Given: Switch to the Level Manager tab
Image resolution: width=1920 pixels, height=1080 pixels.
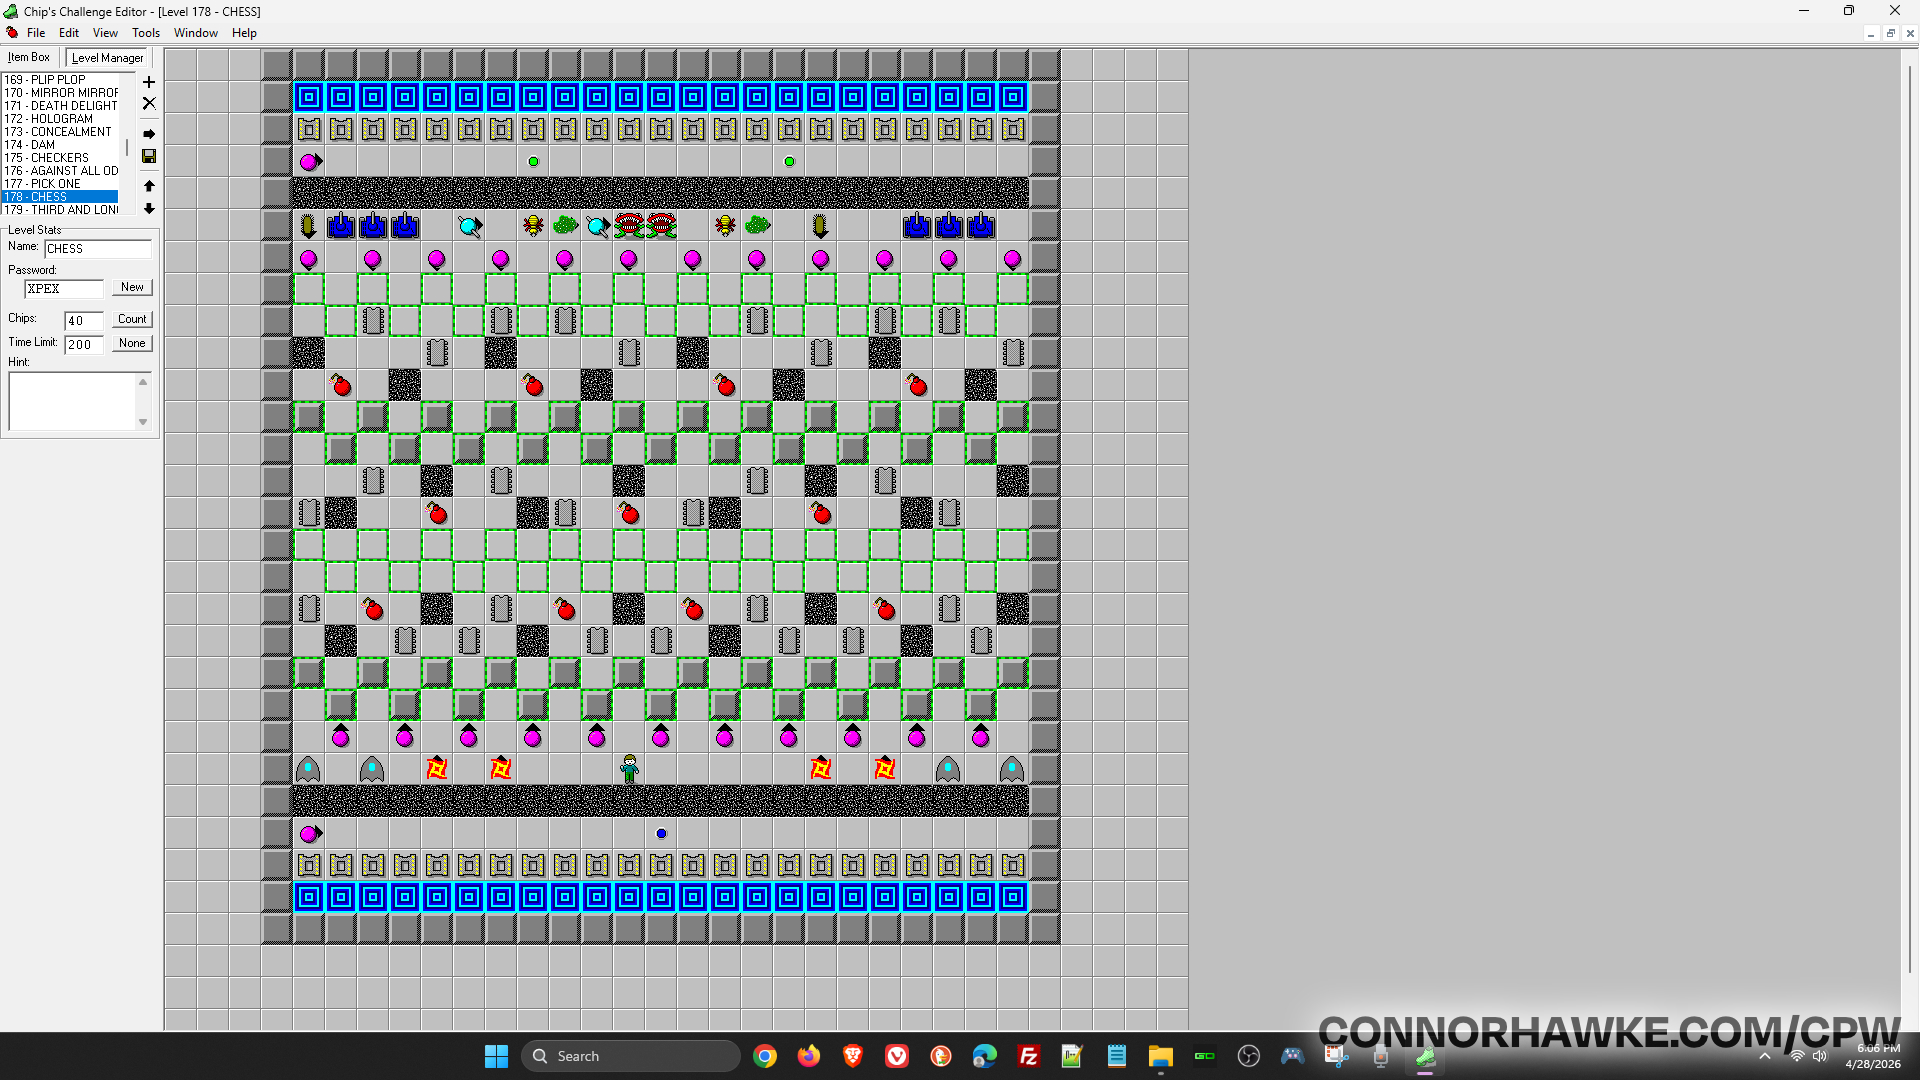Looking at the screenshot, I should [x=108, y=58].
